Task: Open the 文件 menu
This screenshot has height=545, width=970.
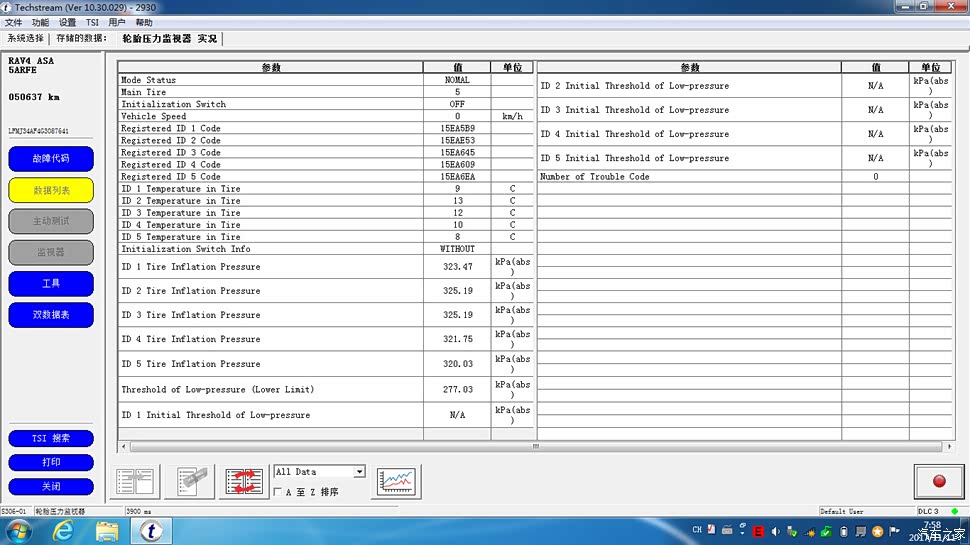Action: (x=14, y=22)
